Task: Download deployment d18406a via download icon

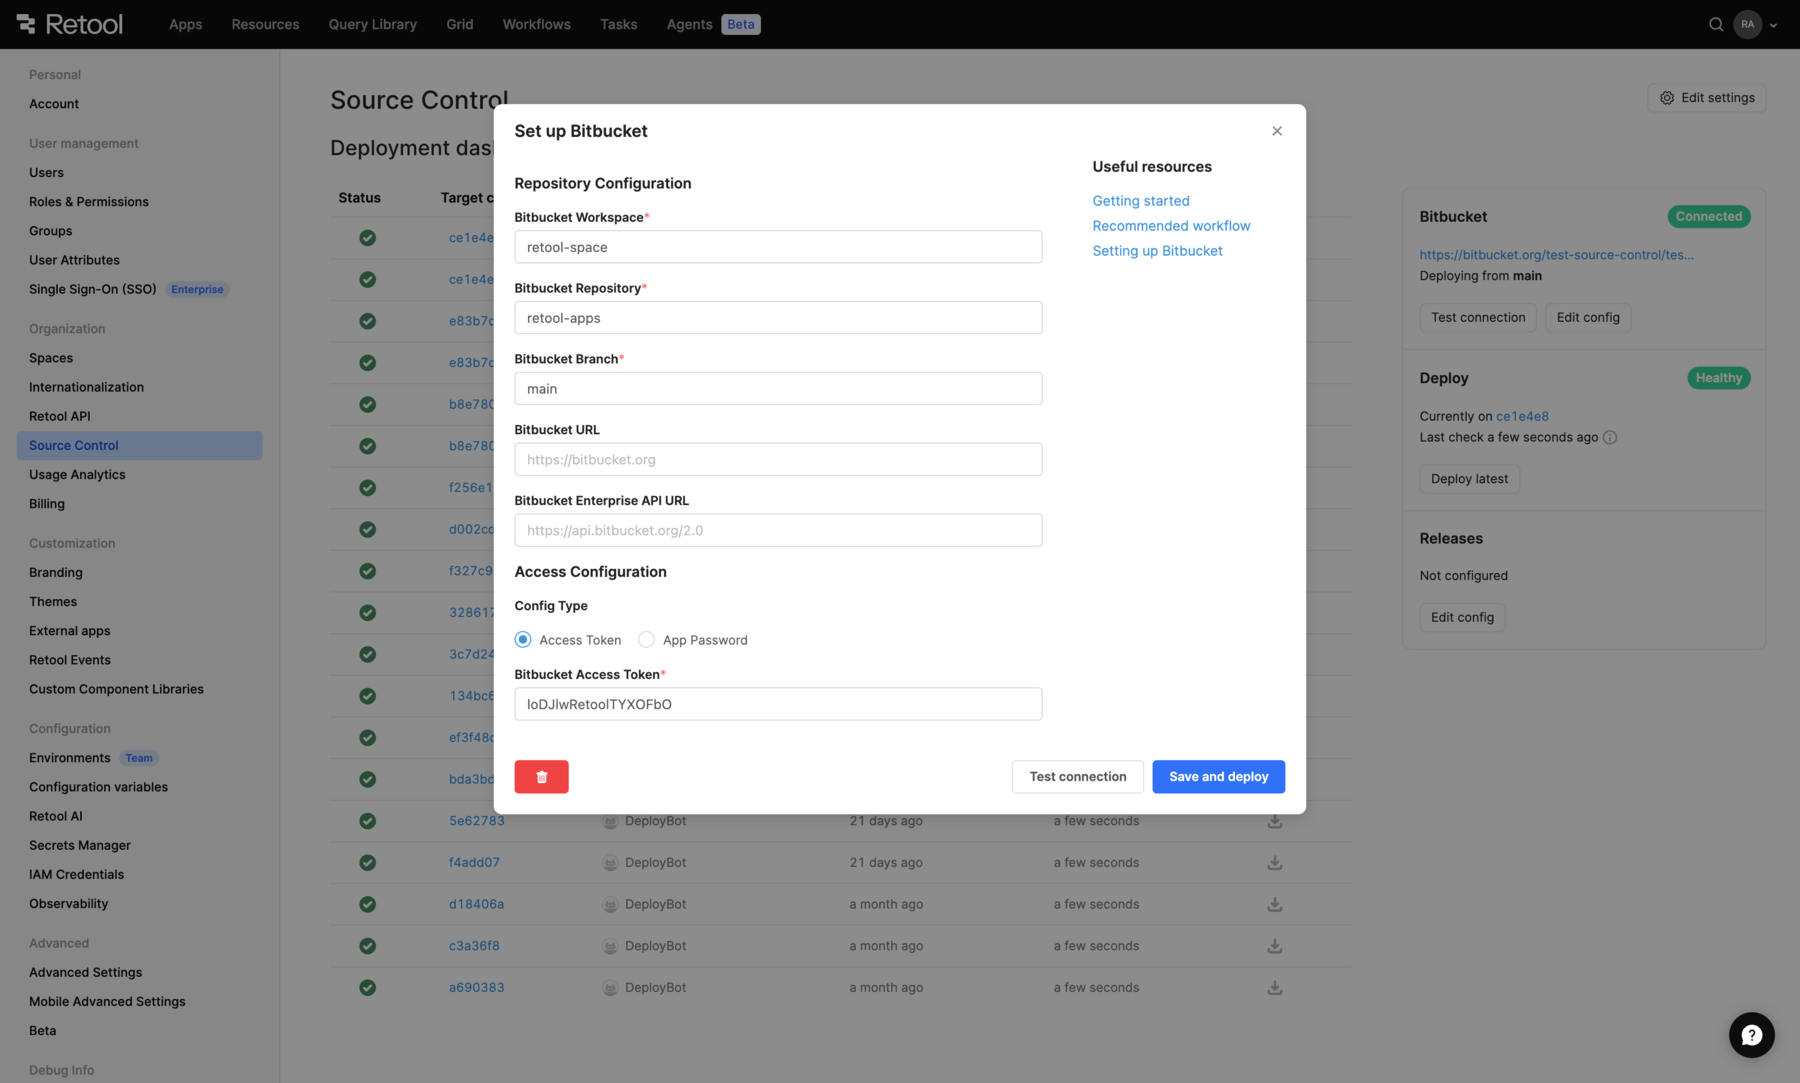Action: click(1275, 904)
